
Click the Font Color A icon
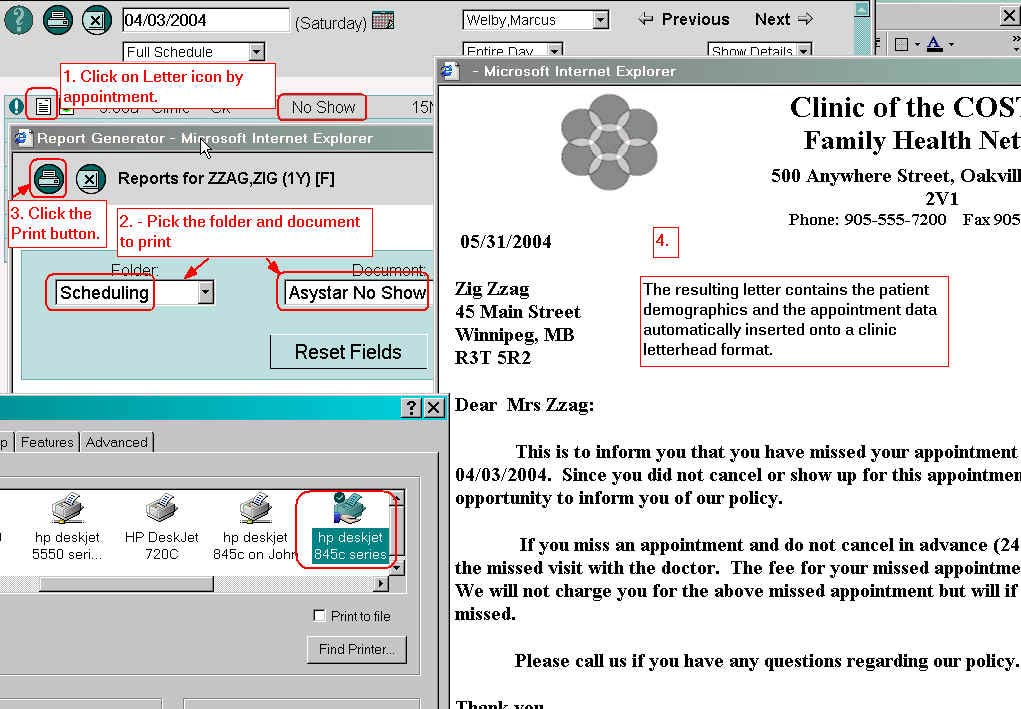[x=934, y=44]
